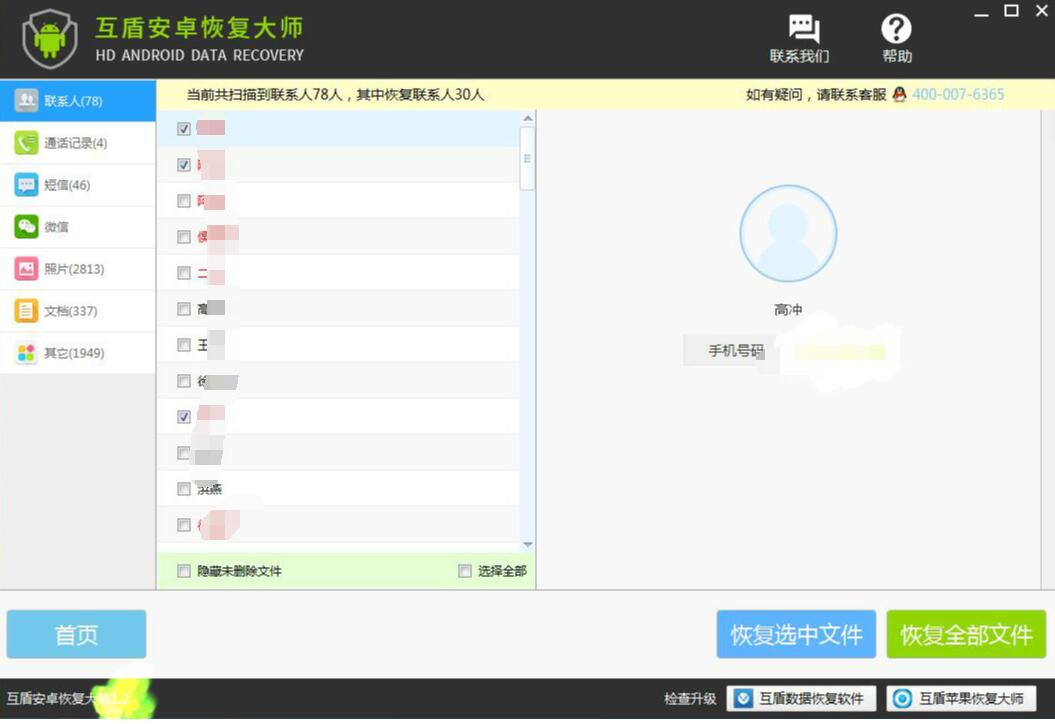
Task: Go to 首页 home button
Action: 76,634
